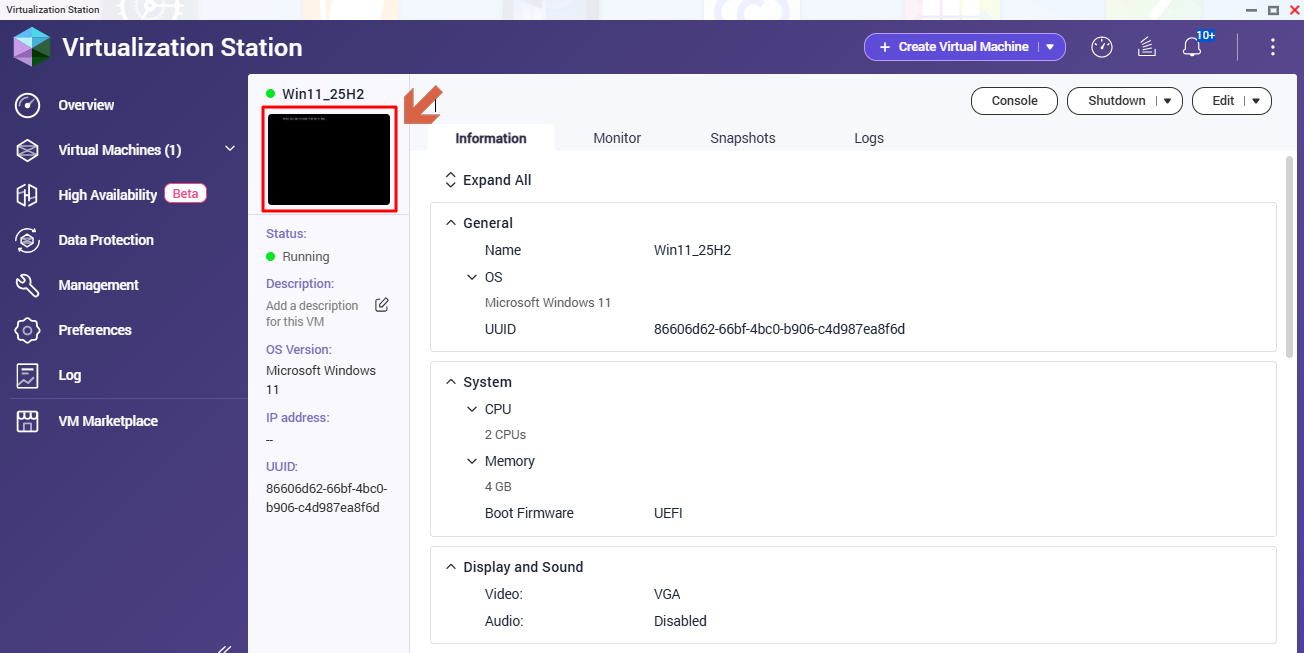The image size is (1304, 653).
Task: Open the resource monitor gauge icon
Action: click(x=1101, y=47)
